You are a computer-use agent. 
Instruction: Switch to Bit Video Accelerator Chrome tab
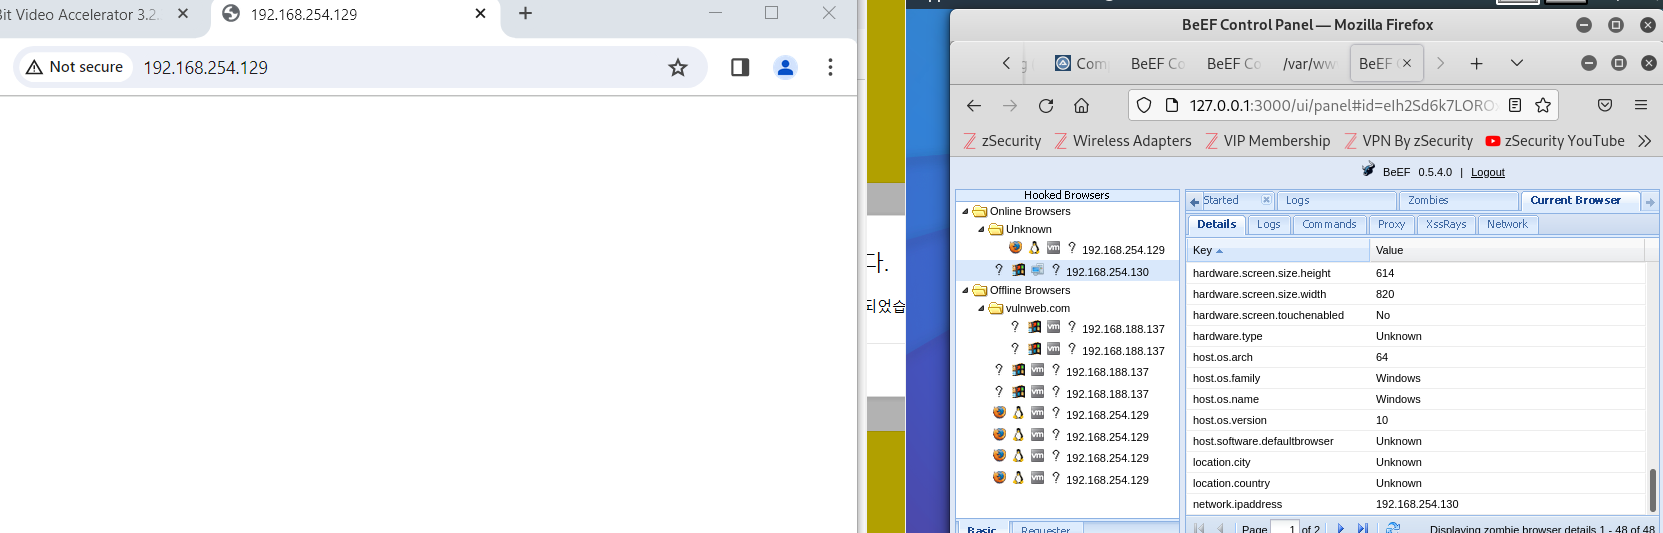click(x=80, y=14)
